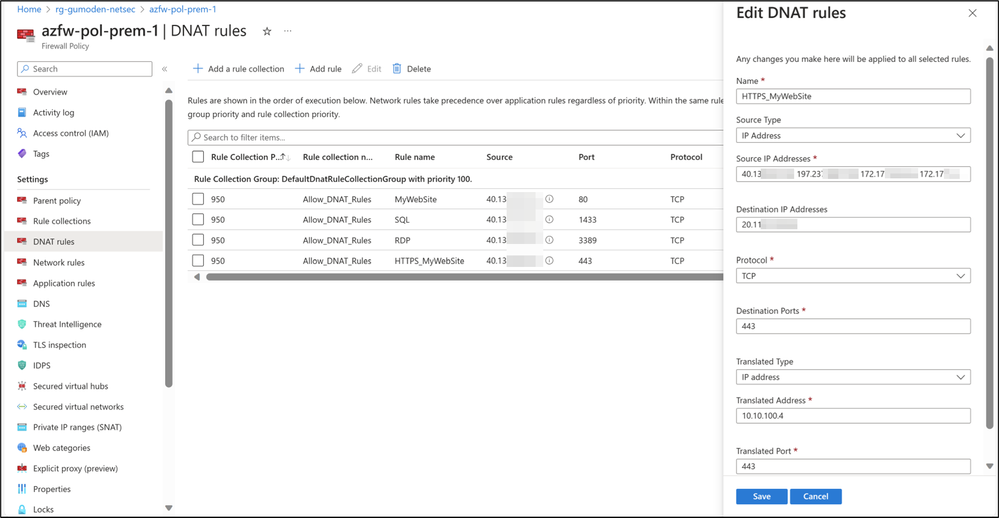The height and width of the screenshot is (518, 999).
Task: Click the table horizontal scrollbar
Action: click(464, 277)
